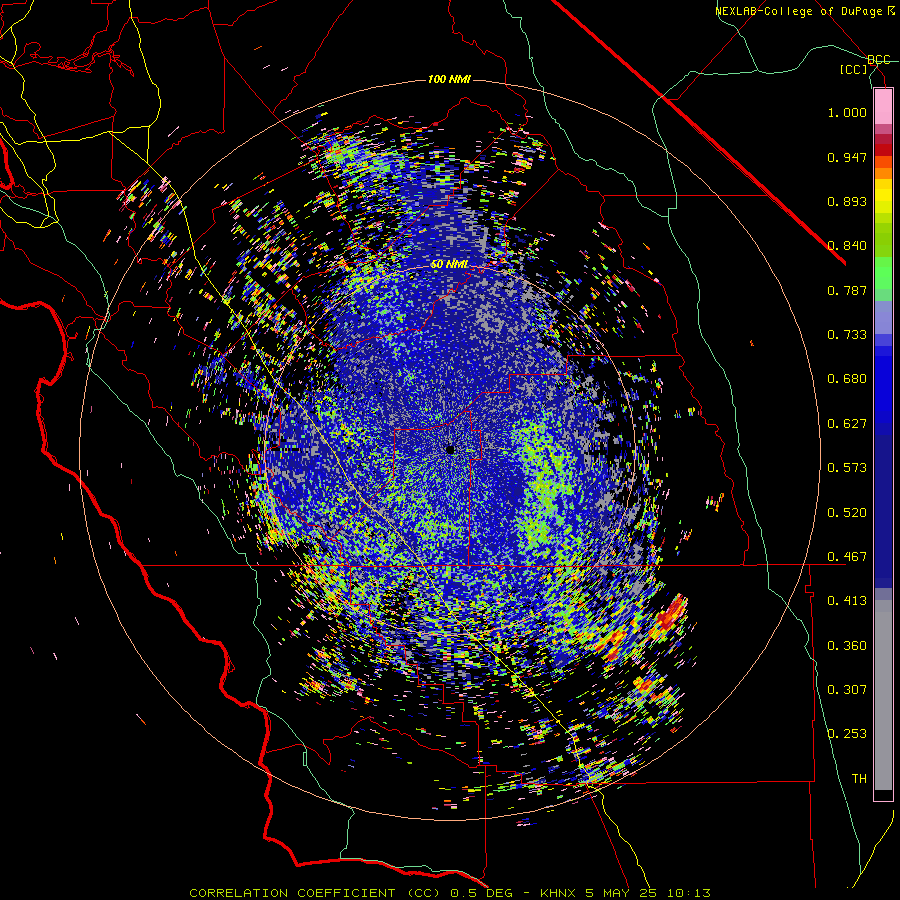Click the "0.5 DEG" elevation text in the caption
The width and height of the screenshot is (900, 900).
point(480,893)
